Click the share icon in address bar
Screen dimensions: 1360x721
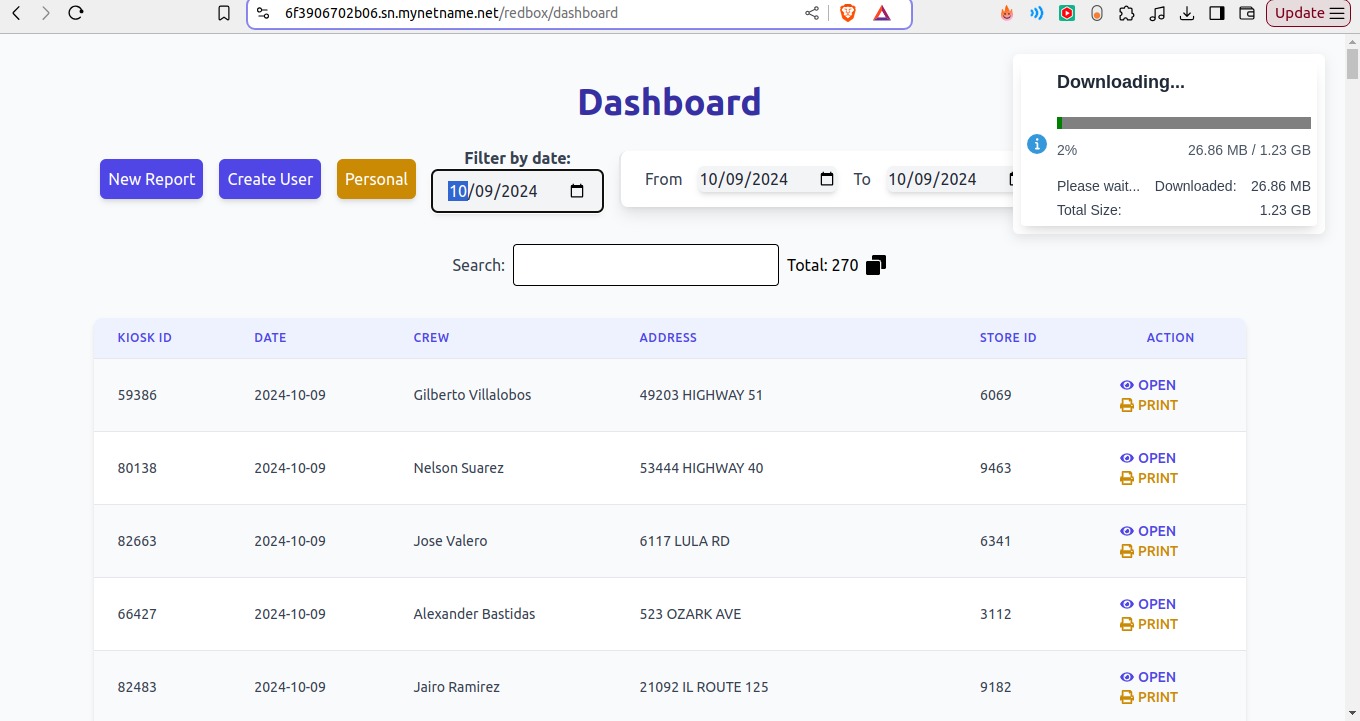coord(811,13)
